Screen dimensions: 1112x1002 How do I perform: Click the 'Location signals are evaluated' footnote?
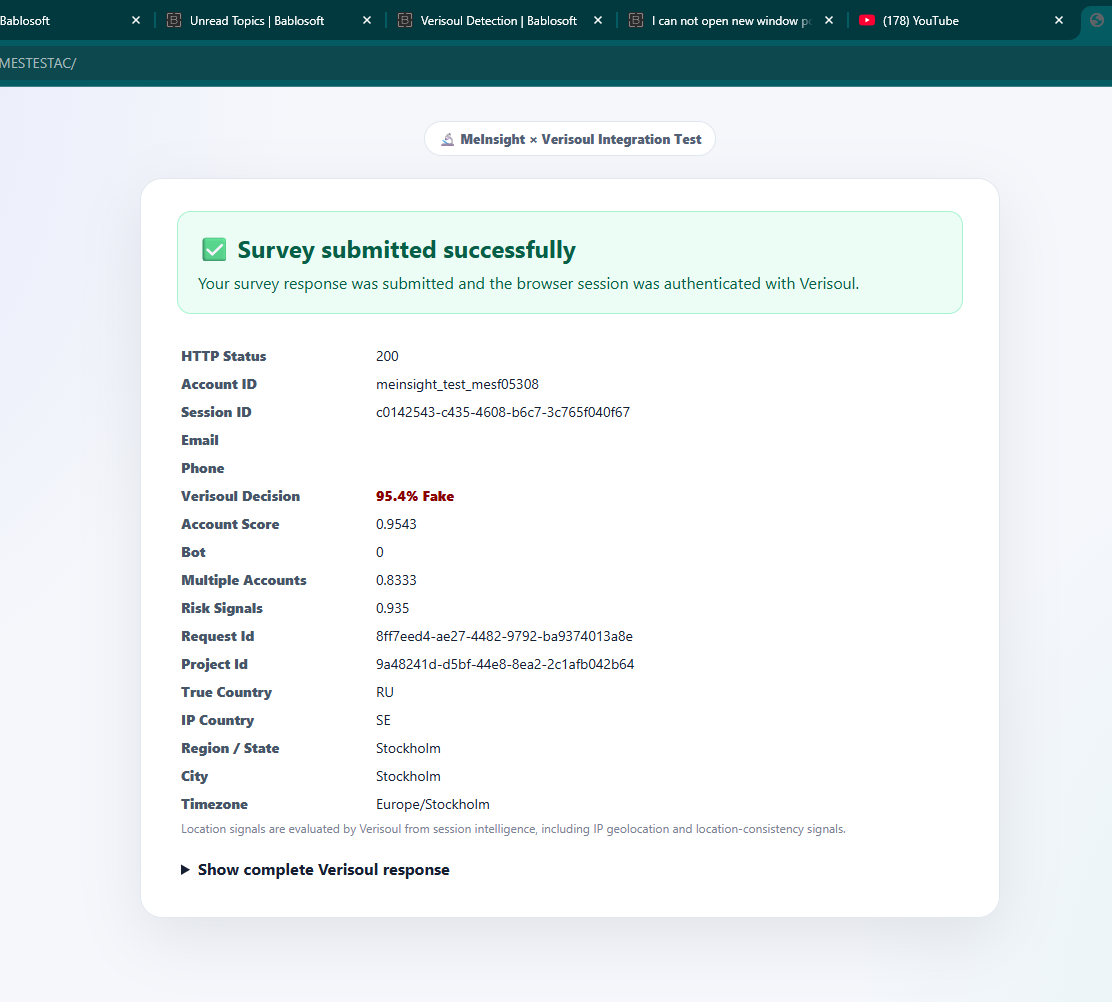[x=513, y=829]
